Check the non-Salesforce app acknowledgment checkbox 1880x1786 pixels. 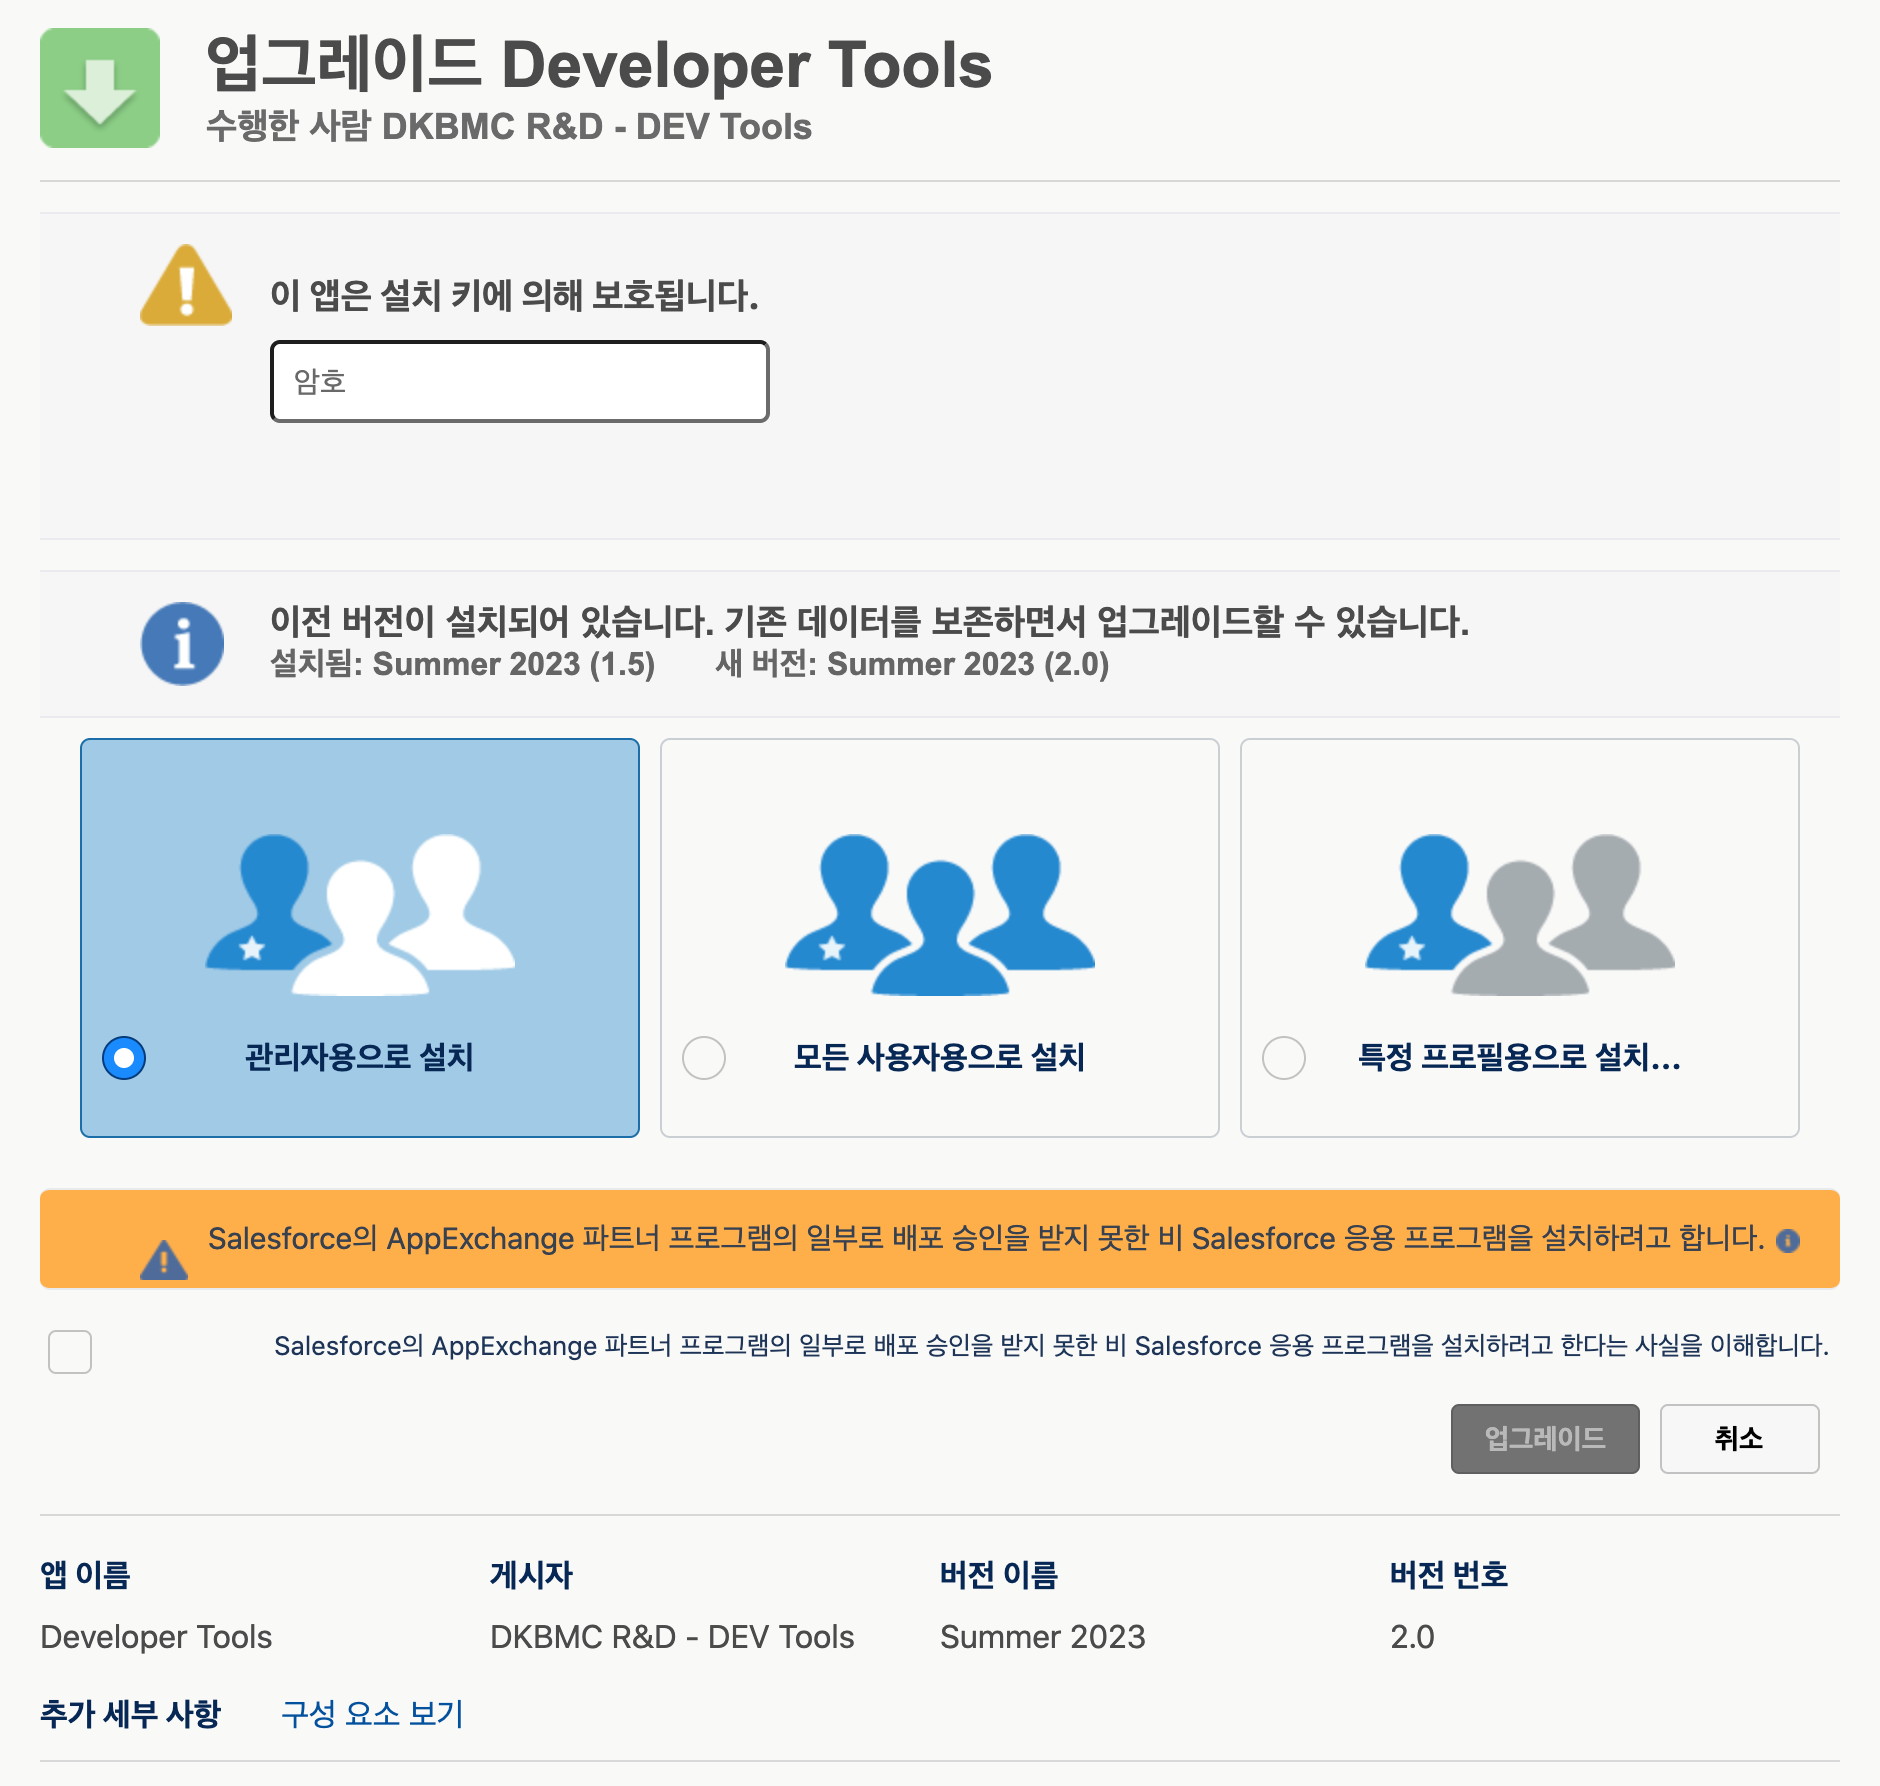point(70,1352)
